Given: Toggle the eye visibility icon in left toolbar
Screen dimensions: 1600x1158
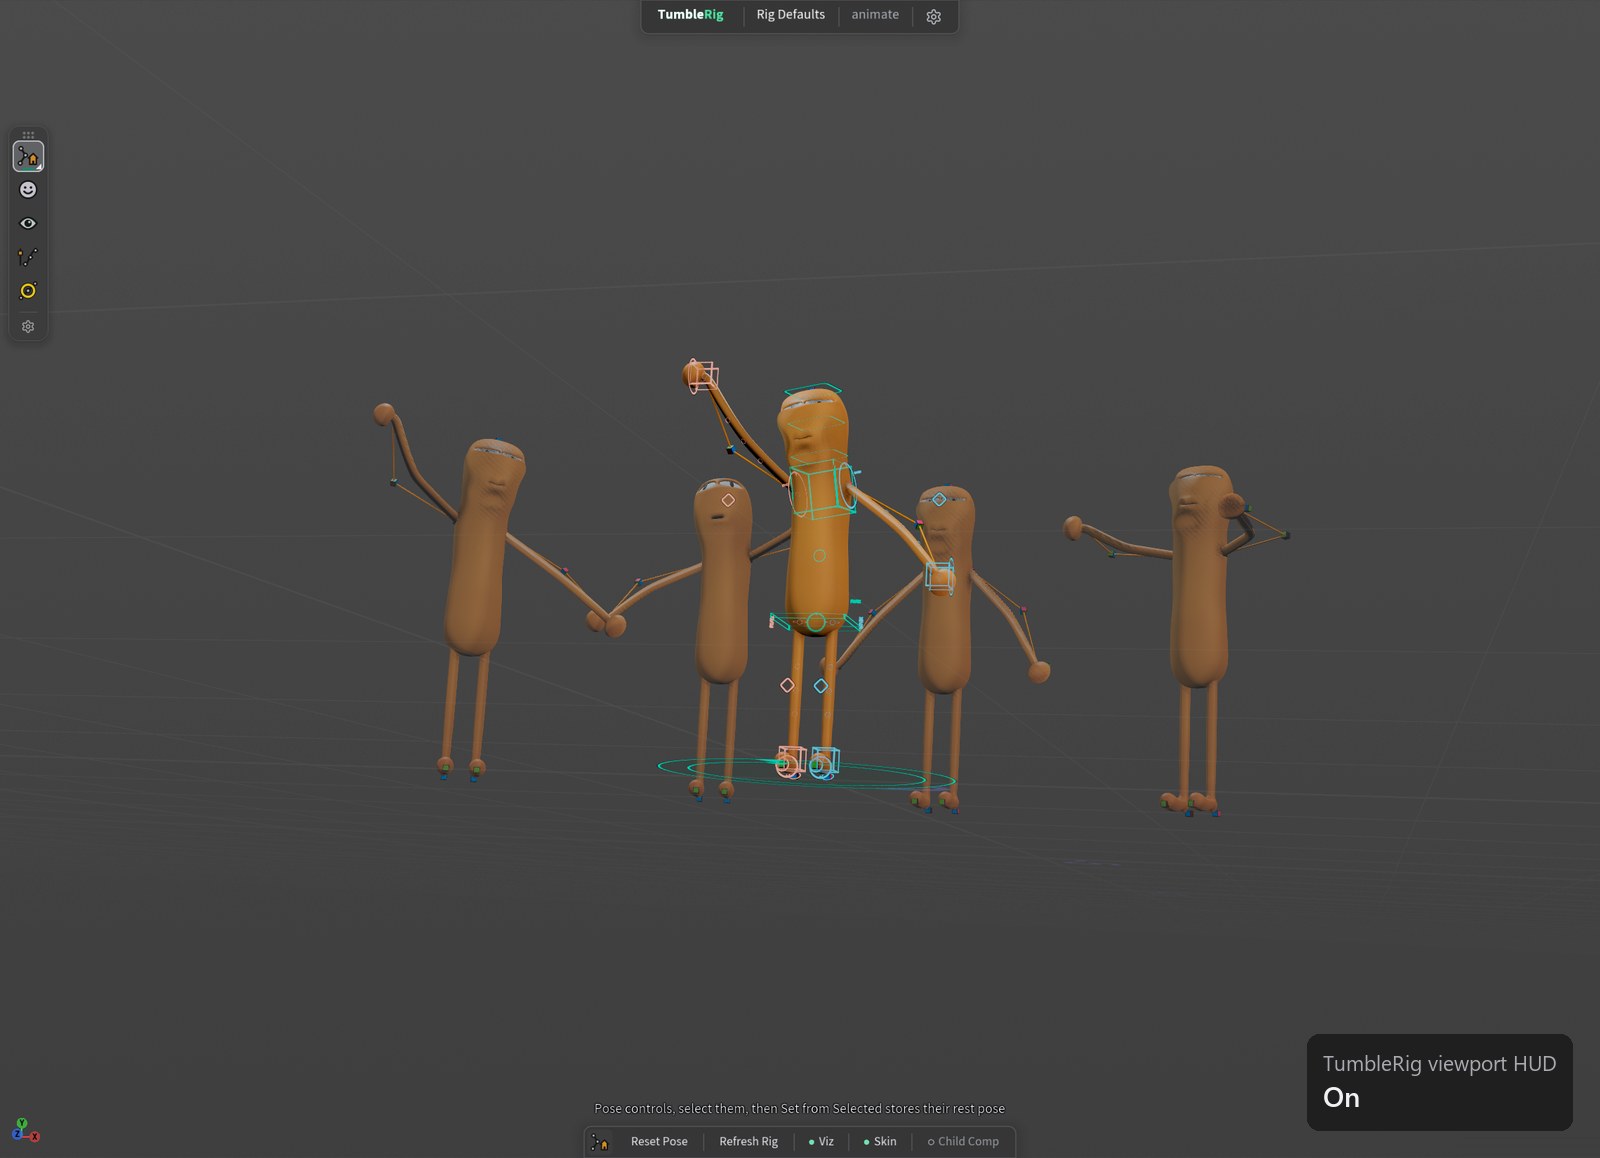Looking at the screenshot, I should [28, 223].
